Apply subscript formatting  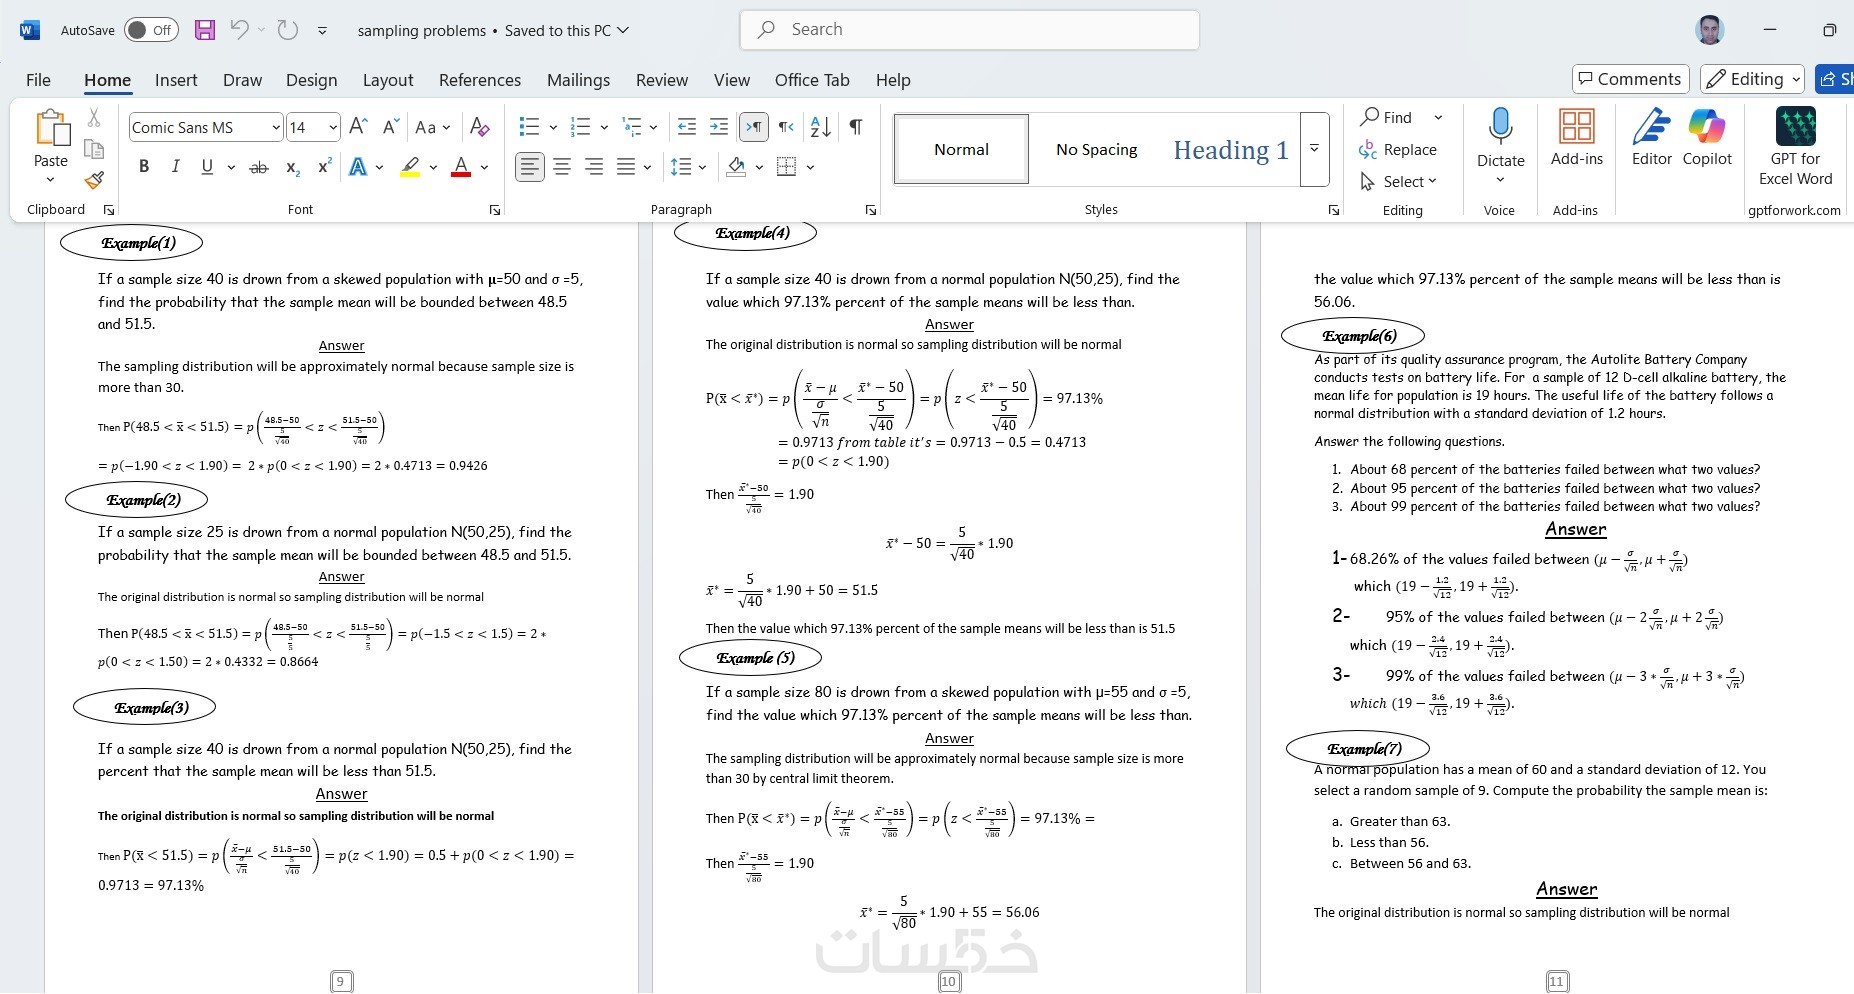(x=292, y=167)
